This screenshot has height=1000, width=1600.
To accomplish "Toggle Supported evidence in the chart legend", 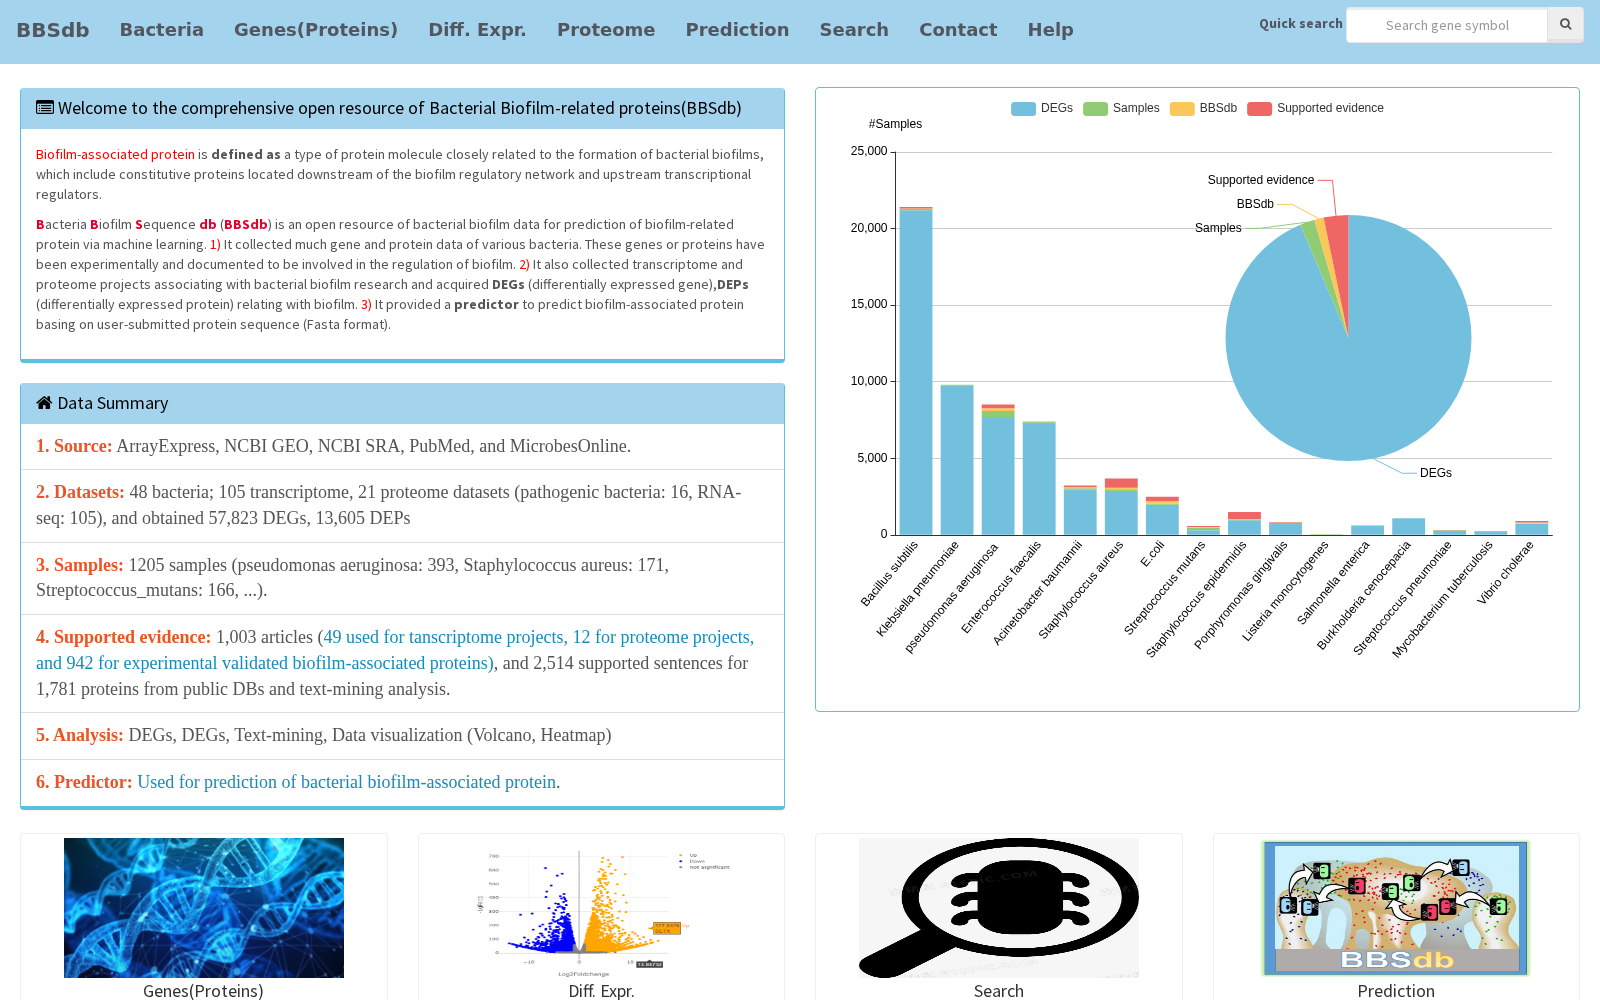I will pyautogui.click(x=1316, y=108).
